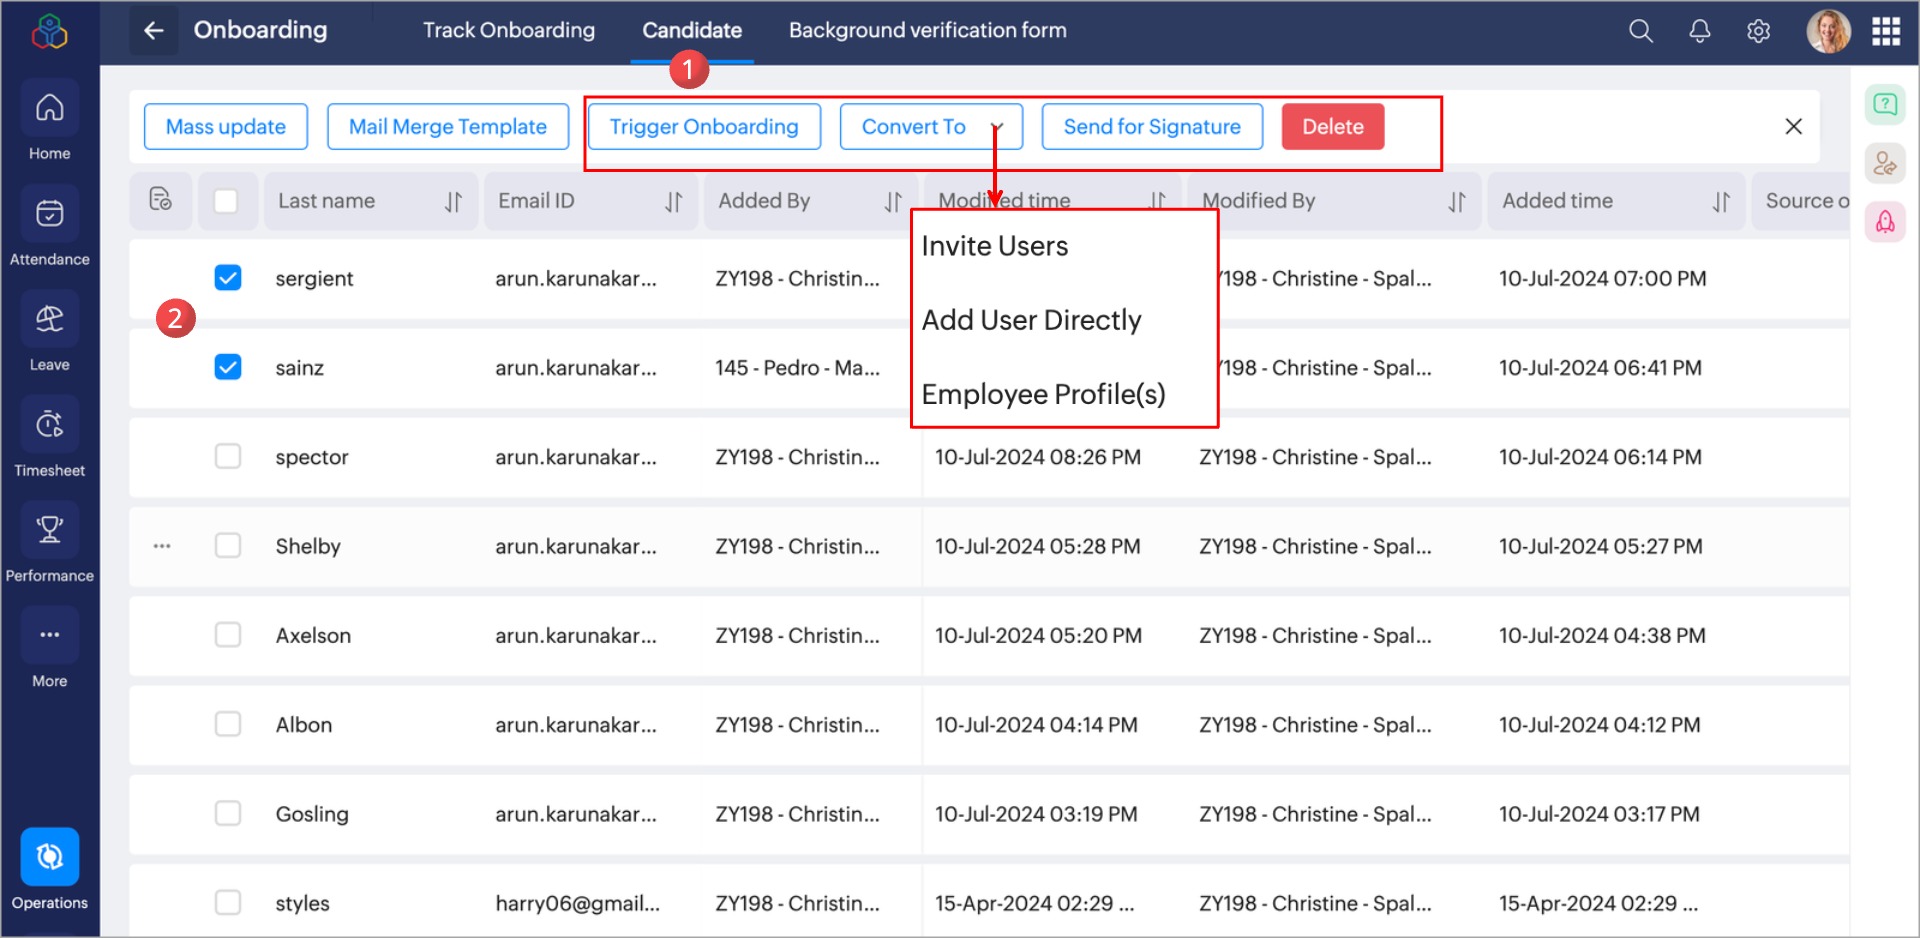The image size is (1920, 938).
Task: Open the notifications bell icon
Action: tap(1699, 31)
